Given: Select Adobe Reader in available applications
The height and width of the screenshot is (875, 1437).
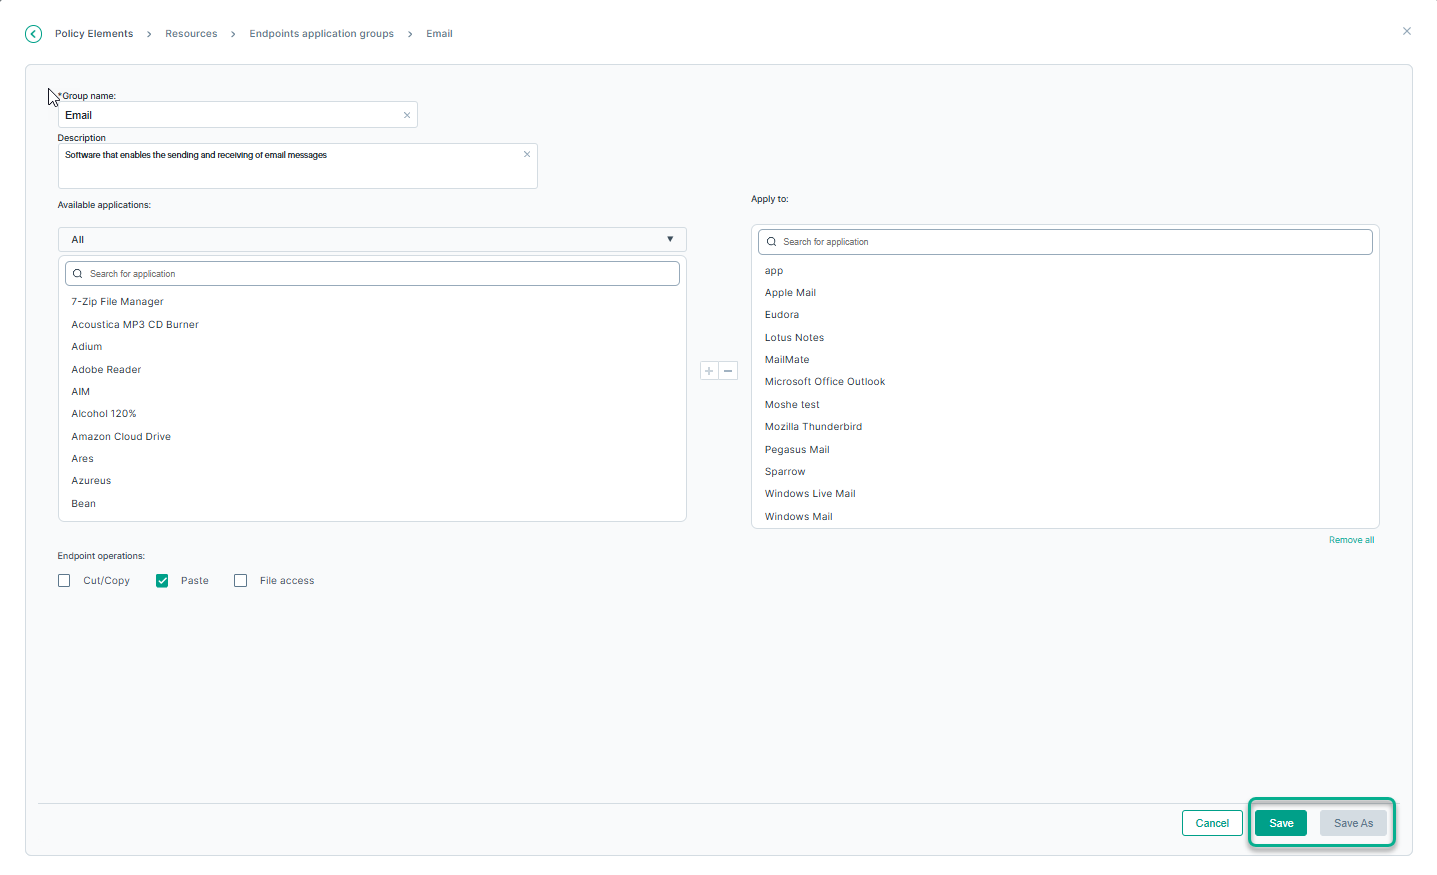Looking at the screenshot, I should tap(106, 370).
